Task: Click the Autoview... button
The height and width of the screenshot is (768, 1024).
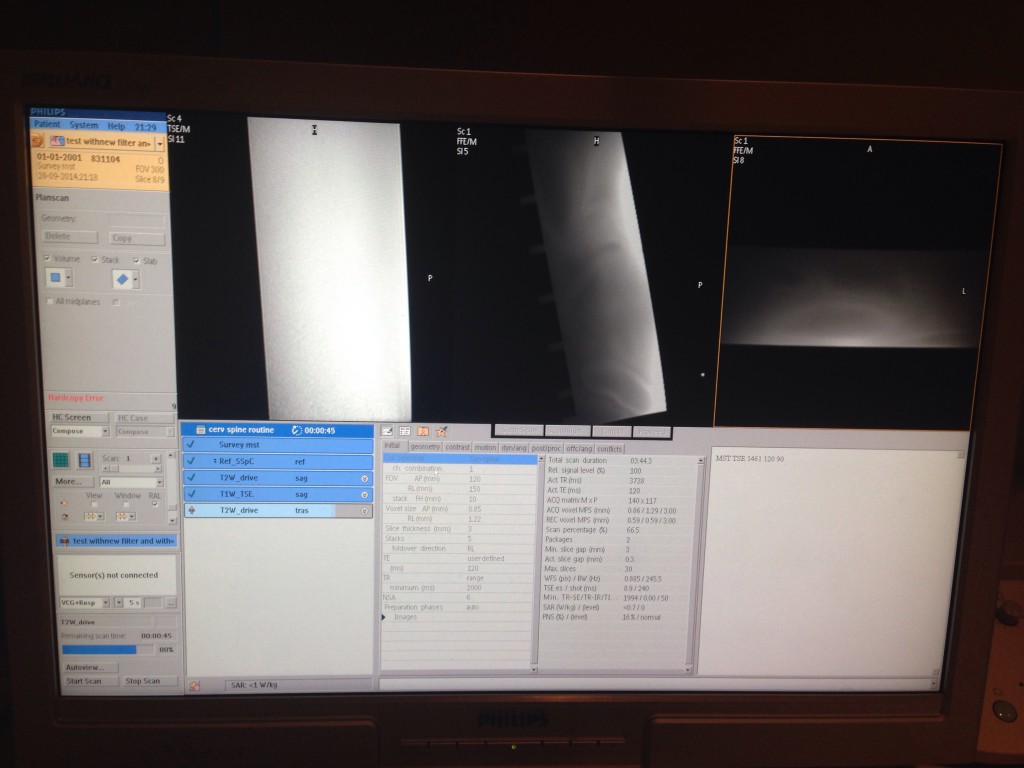Action: click(x=90, y=667)
